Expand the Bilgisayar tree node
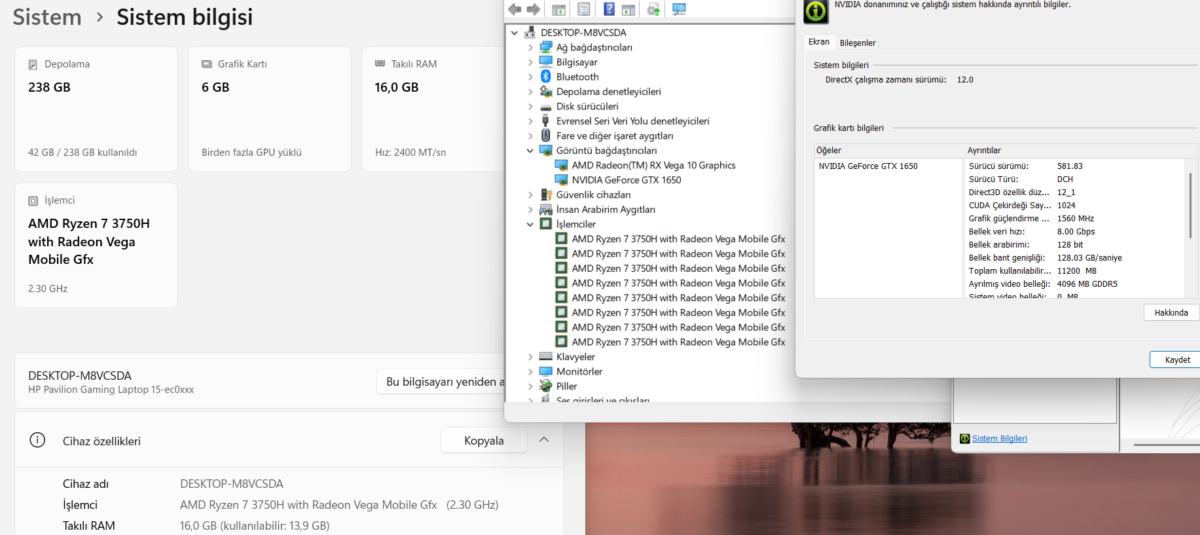Image resolution: width=1200 pixels, height=535 pixels. [530, 62]
